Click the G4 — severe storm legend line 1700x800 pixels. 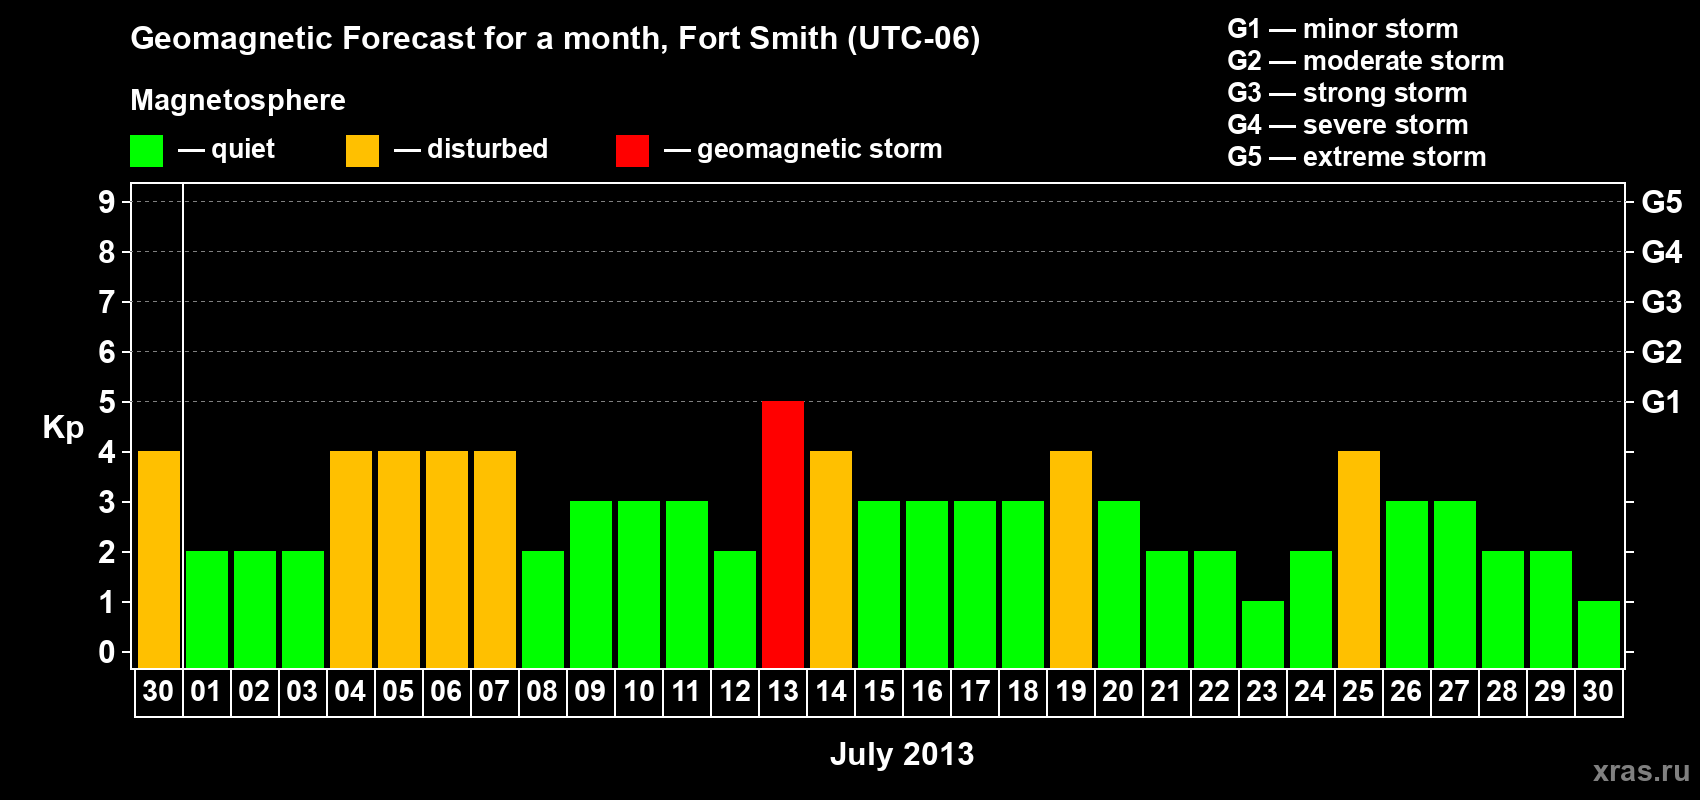1347,125
